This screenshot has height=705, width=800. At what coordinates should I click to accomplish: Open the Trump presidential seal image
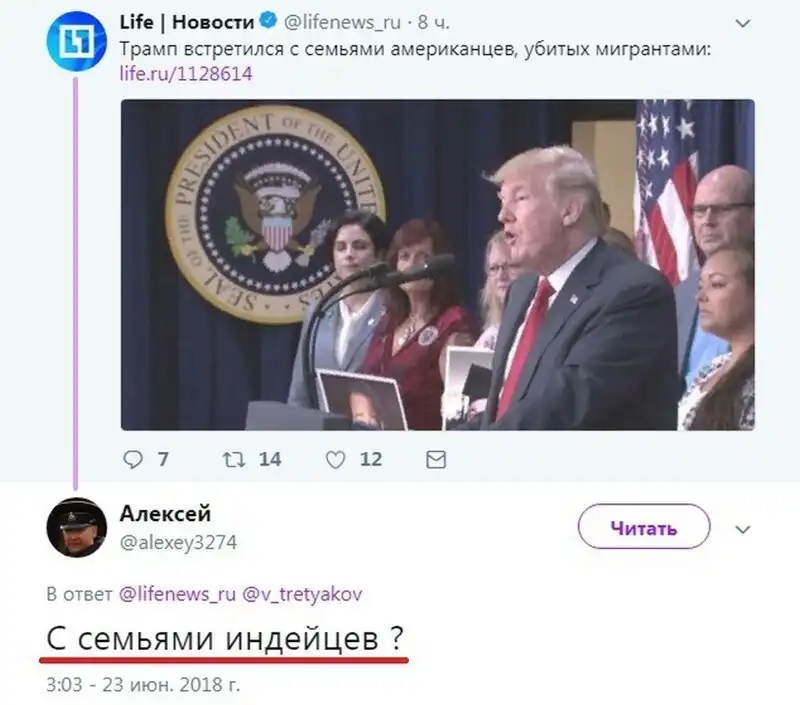[438, 265]
